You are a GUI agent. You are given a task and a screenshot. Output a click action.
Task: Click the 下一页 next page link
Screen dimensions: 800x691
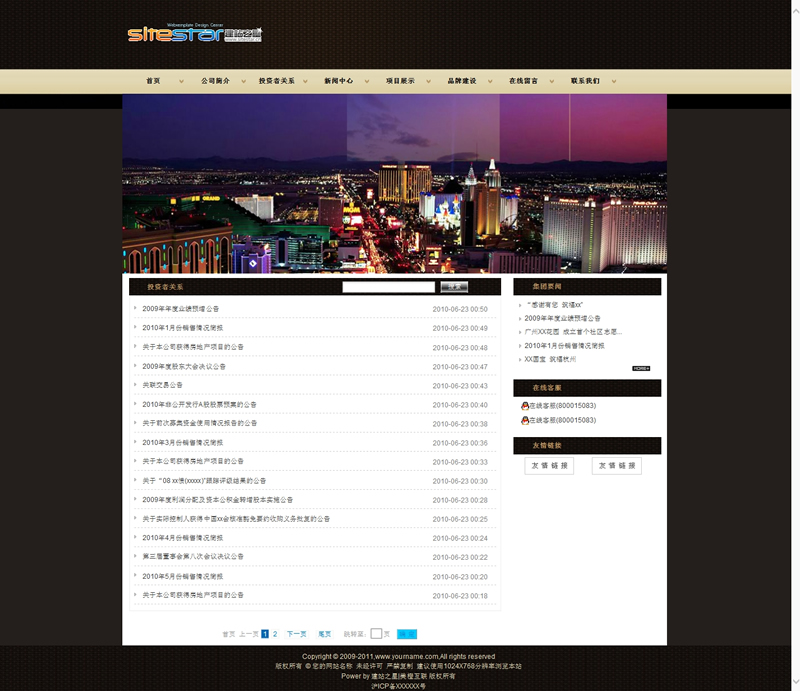(x=297, y=634)
